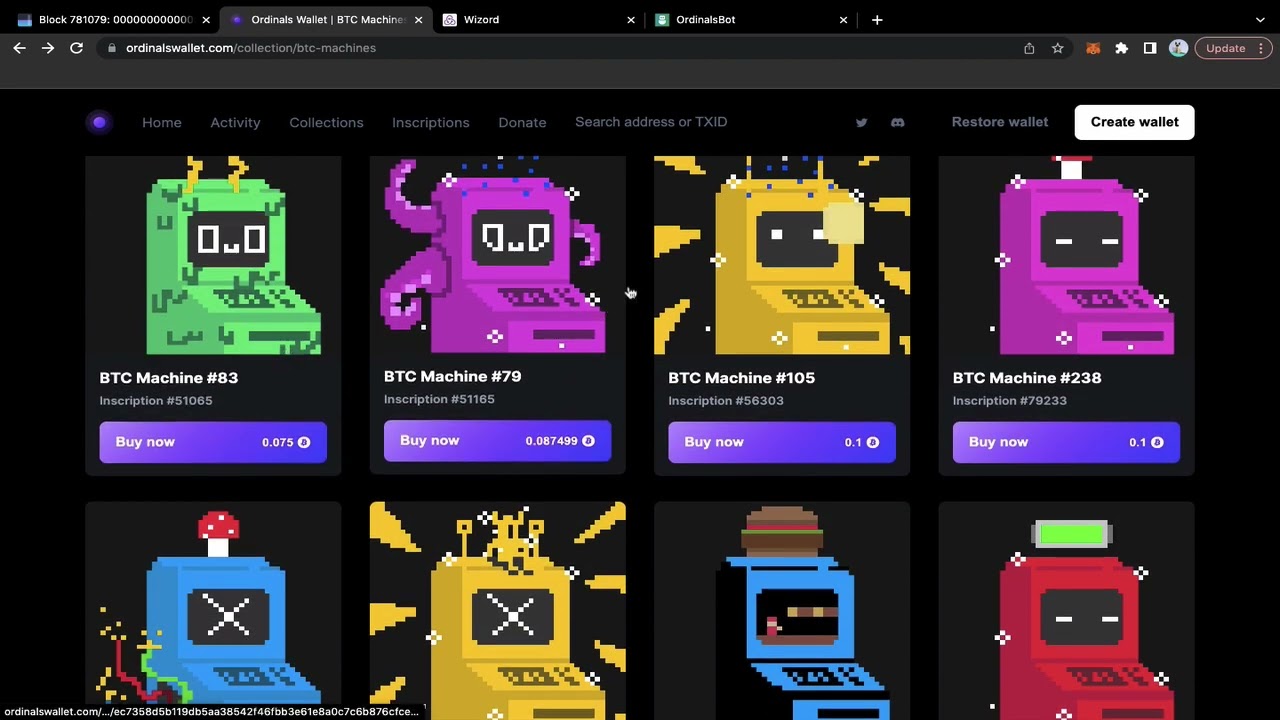Screen dimensions: 1280x720
Task: Click the BTC Machine #79 title
Action: [452, 376]
